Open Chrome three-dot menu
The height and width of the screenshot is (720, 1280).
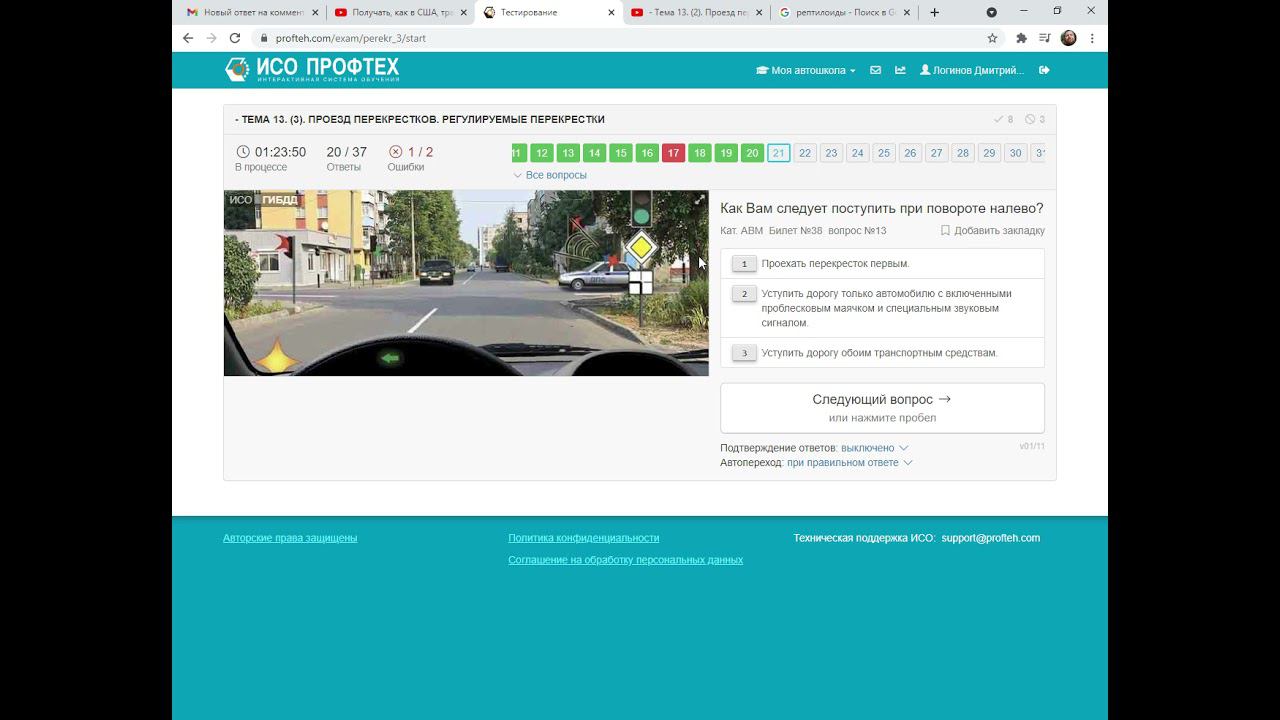pyautogui.click(x=1092, y=38)
